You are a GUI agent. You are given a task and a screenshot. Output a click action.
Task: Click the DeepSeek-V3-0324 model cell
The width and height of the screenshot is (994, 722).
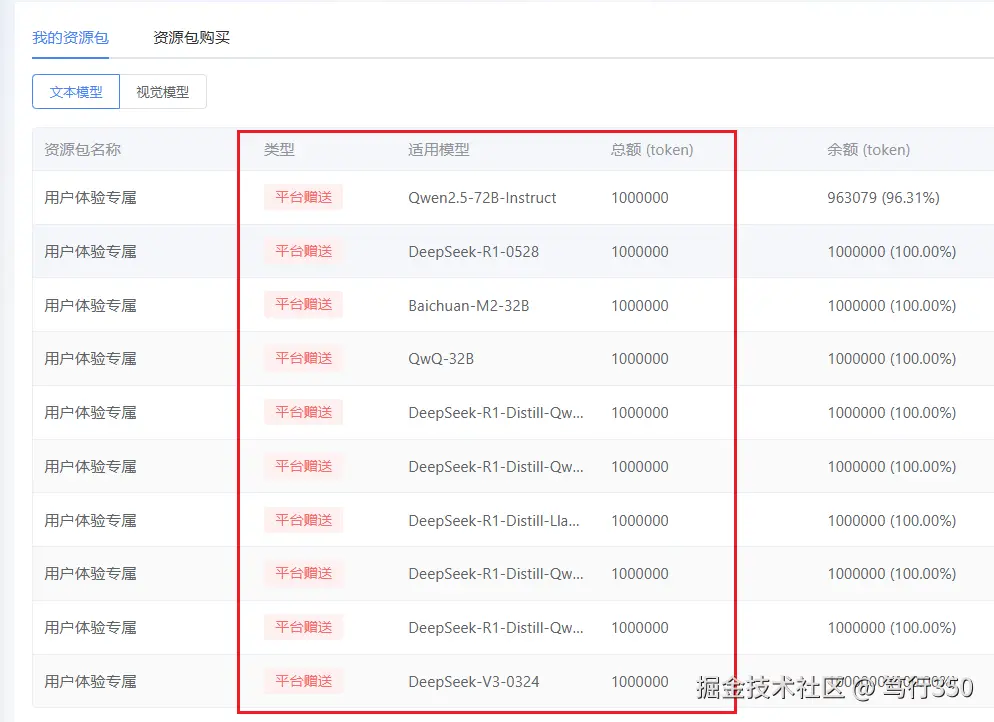474,681
